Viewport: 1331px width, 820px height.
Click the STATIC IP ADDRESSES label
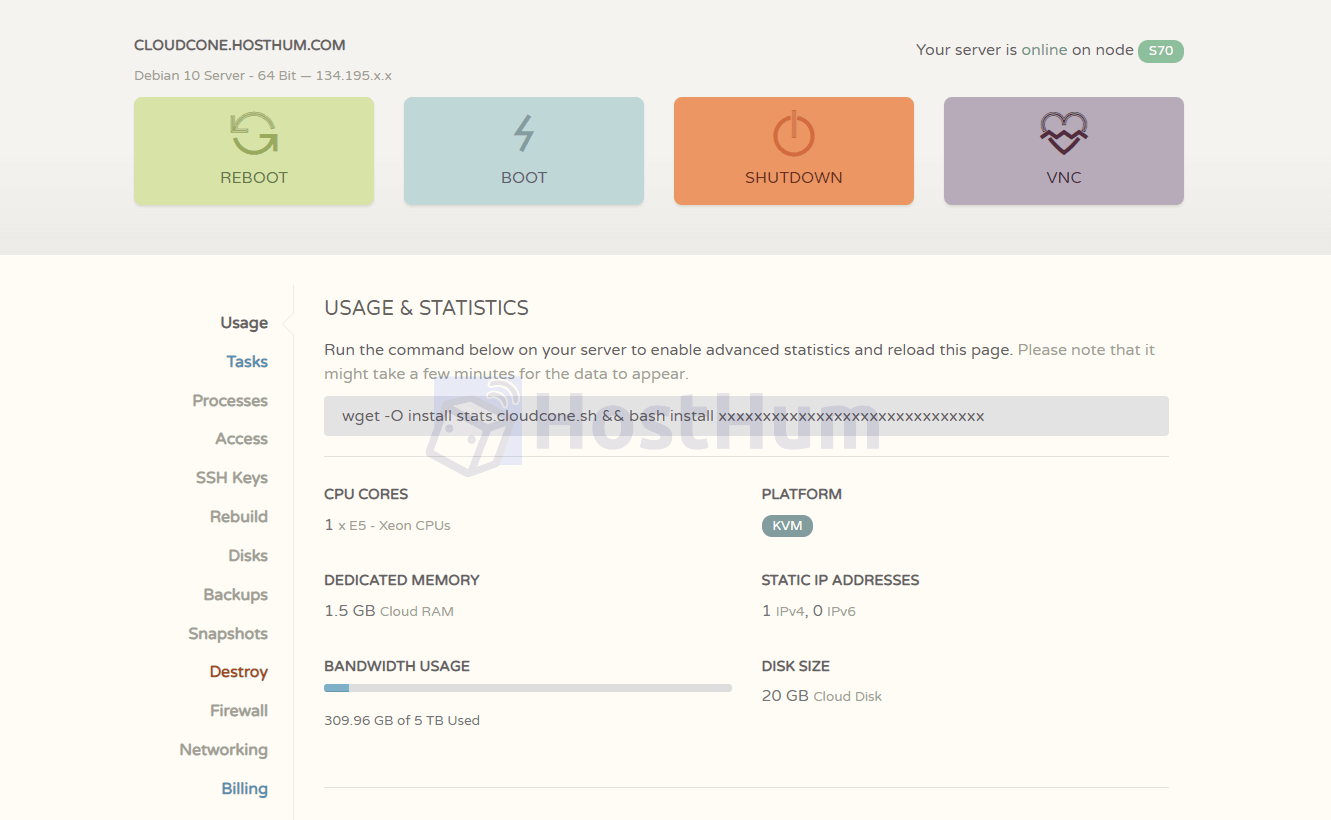(x=840, y=580)
